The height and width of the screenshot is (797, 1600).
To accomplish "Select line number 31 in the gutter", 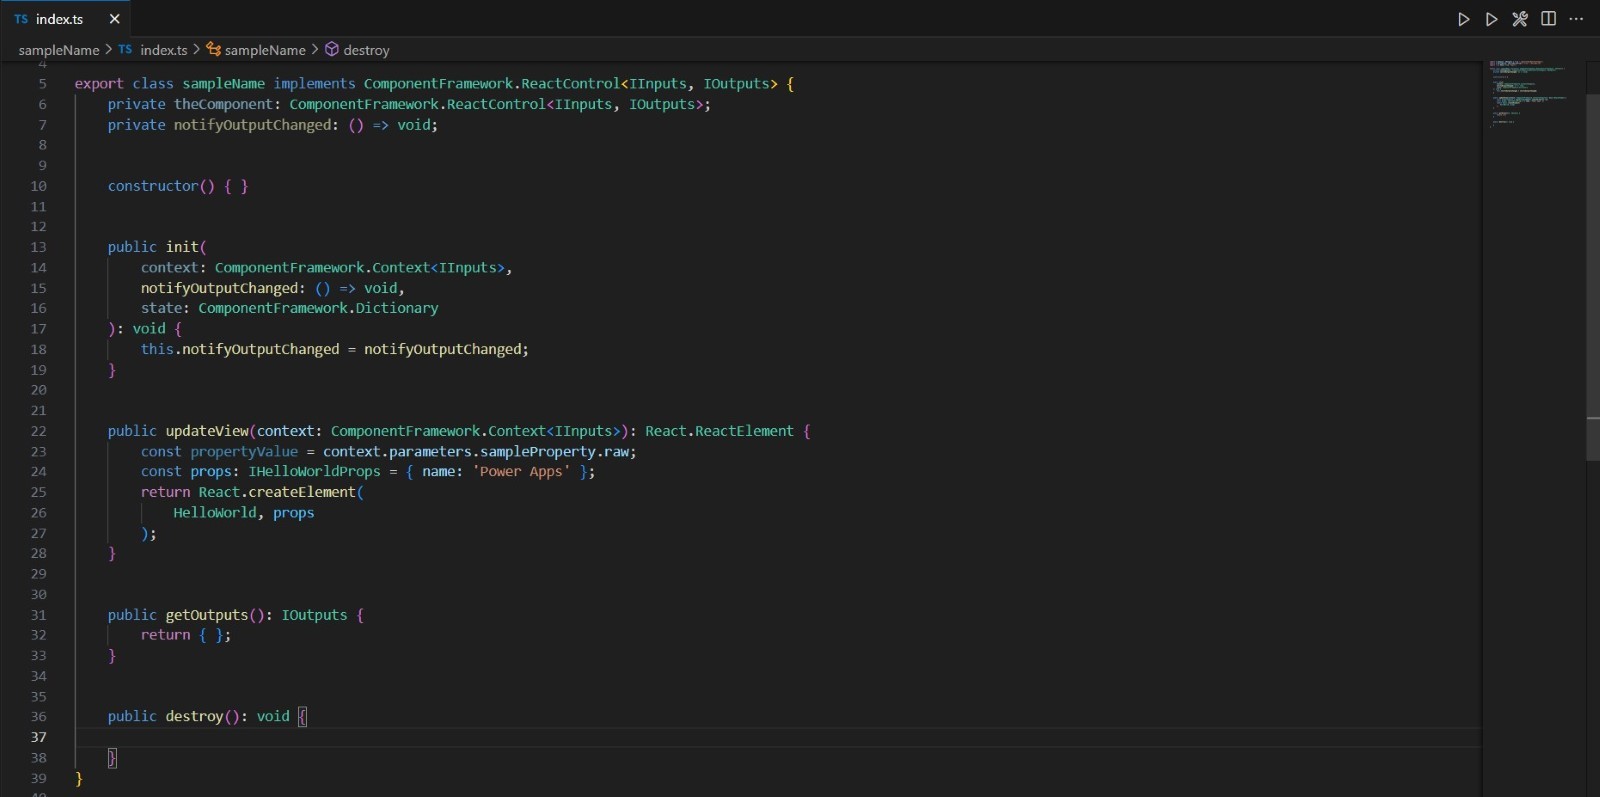I will [38, 615].
